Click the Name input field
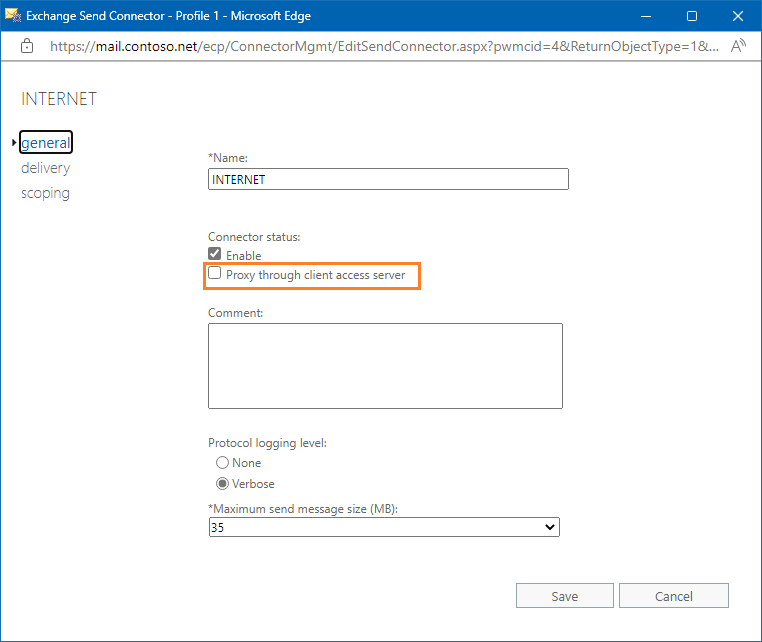Viewport: 762px width, 642px height. [x=388, y=179]
